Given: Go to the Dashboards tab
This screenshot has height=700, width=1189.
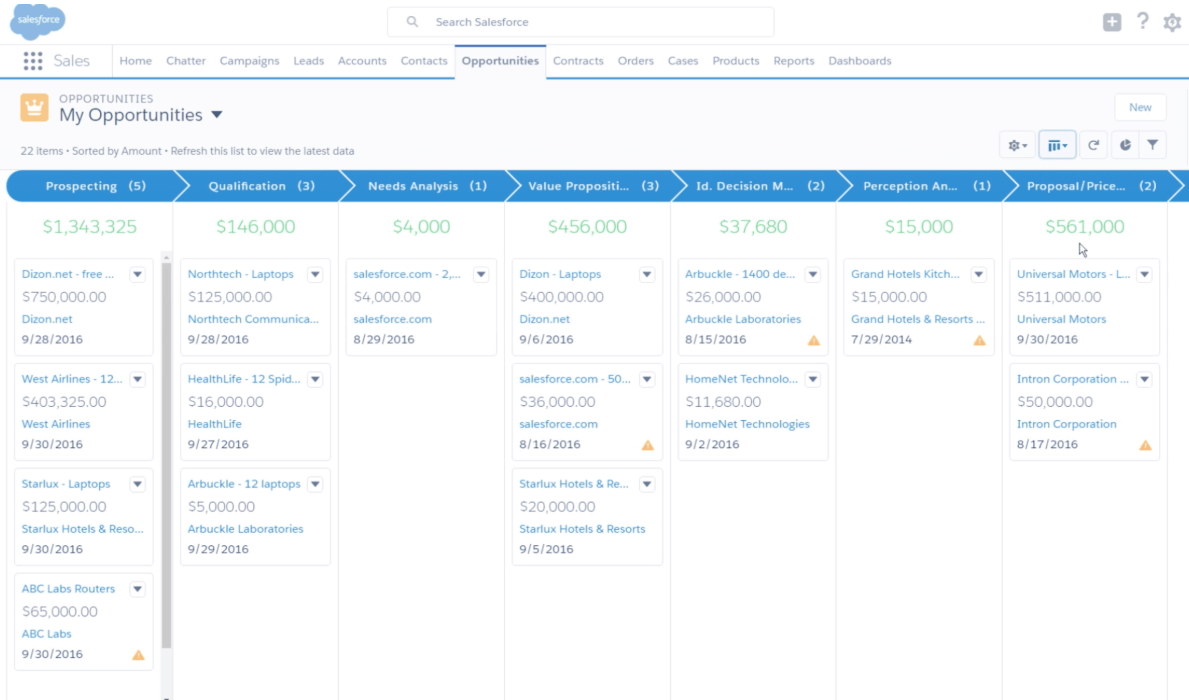Looking at the screenshot, I should (x=860, y=61).
